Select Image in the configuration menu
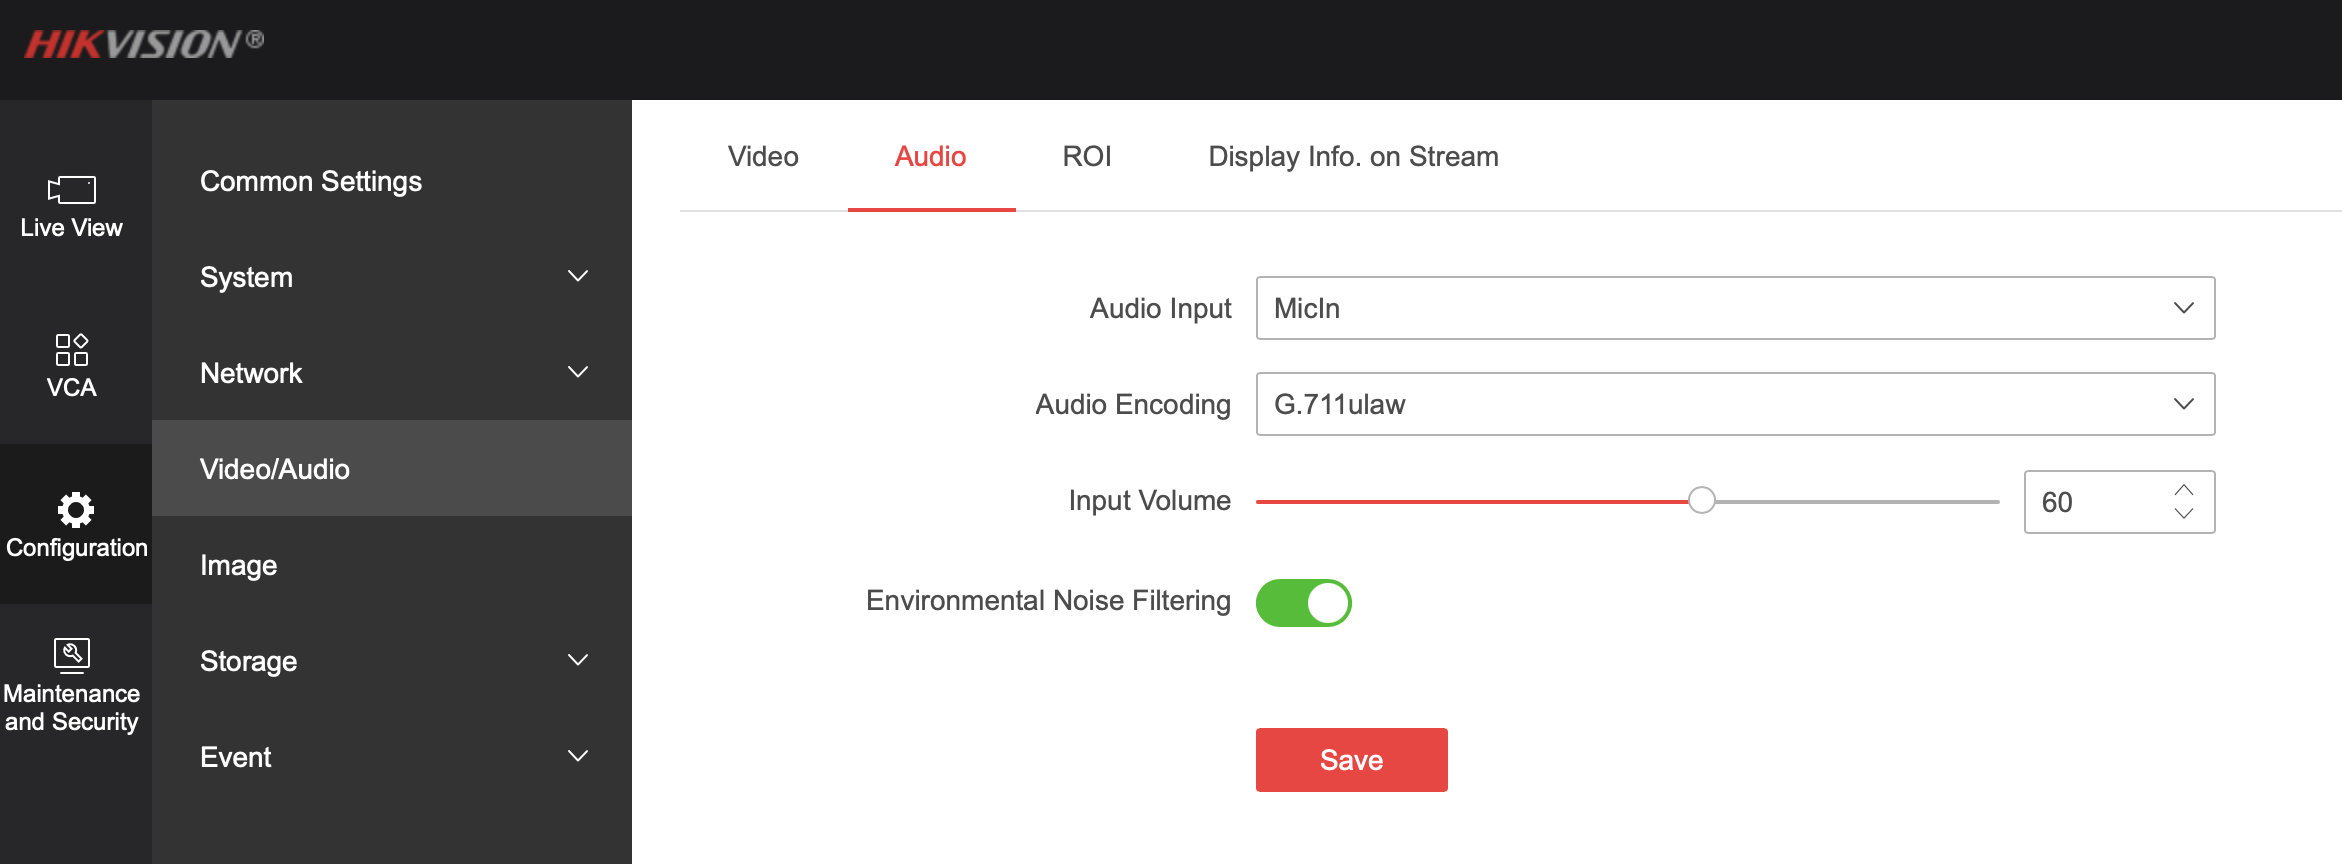The image size is (2342, 864). point(239,565)
